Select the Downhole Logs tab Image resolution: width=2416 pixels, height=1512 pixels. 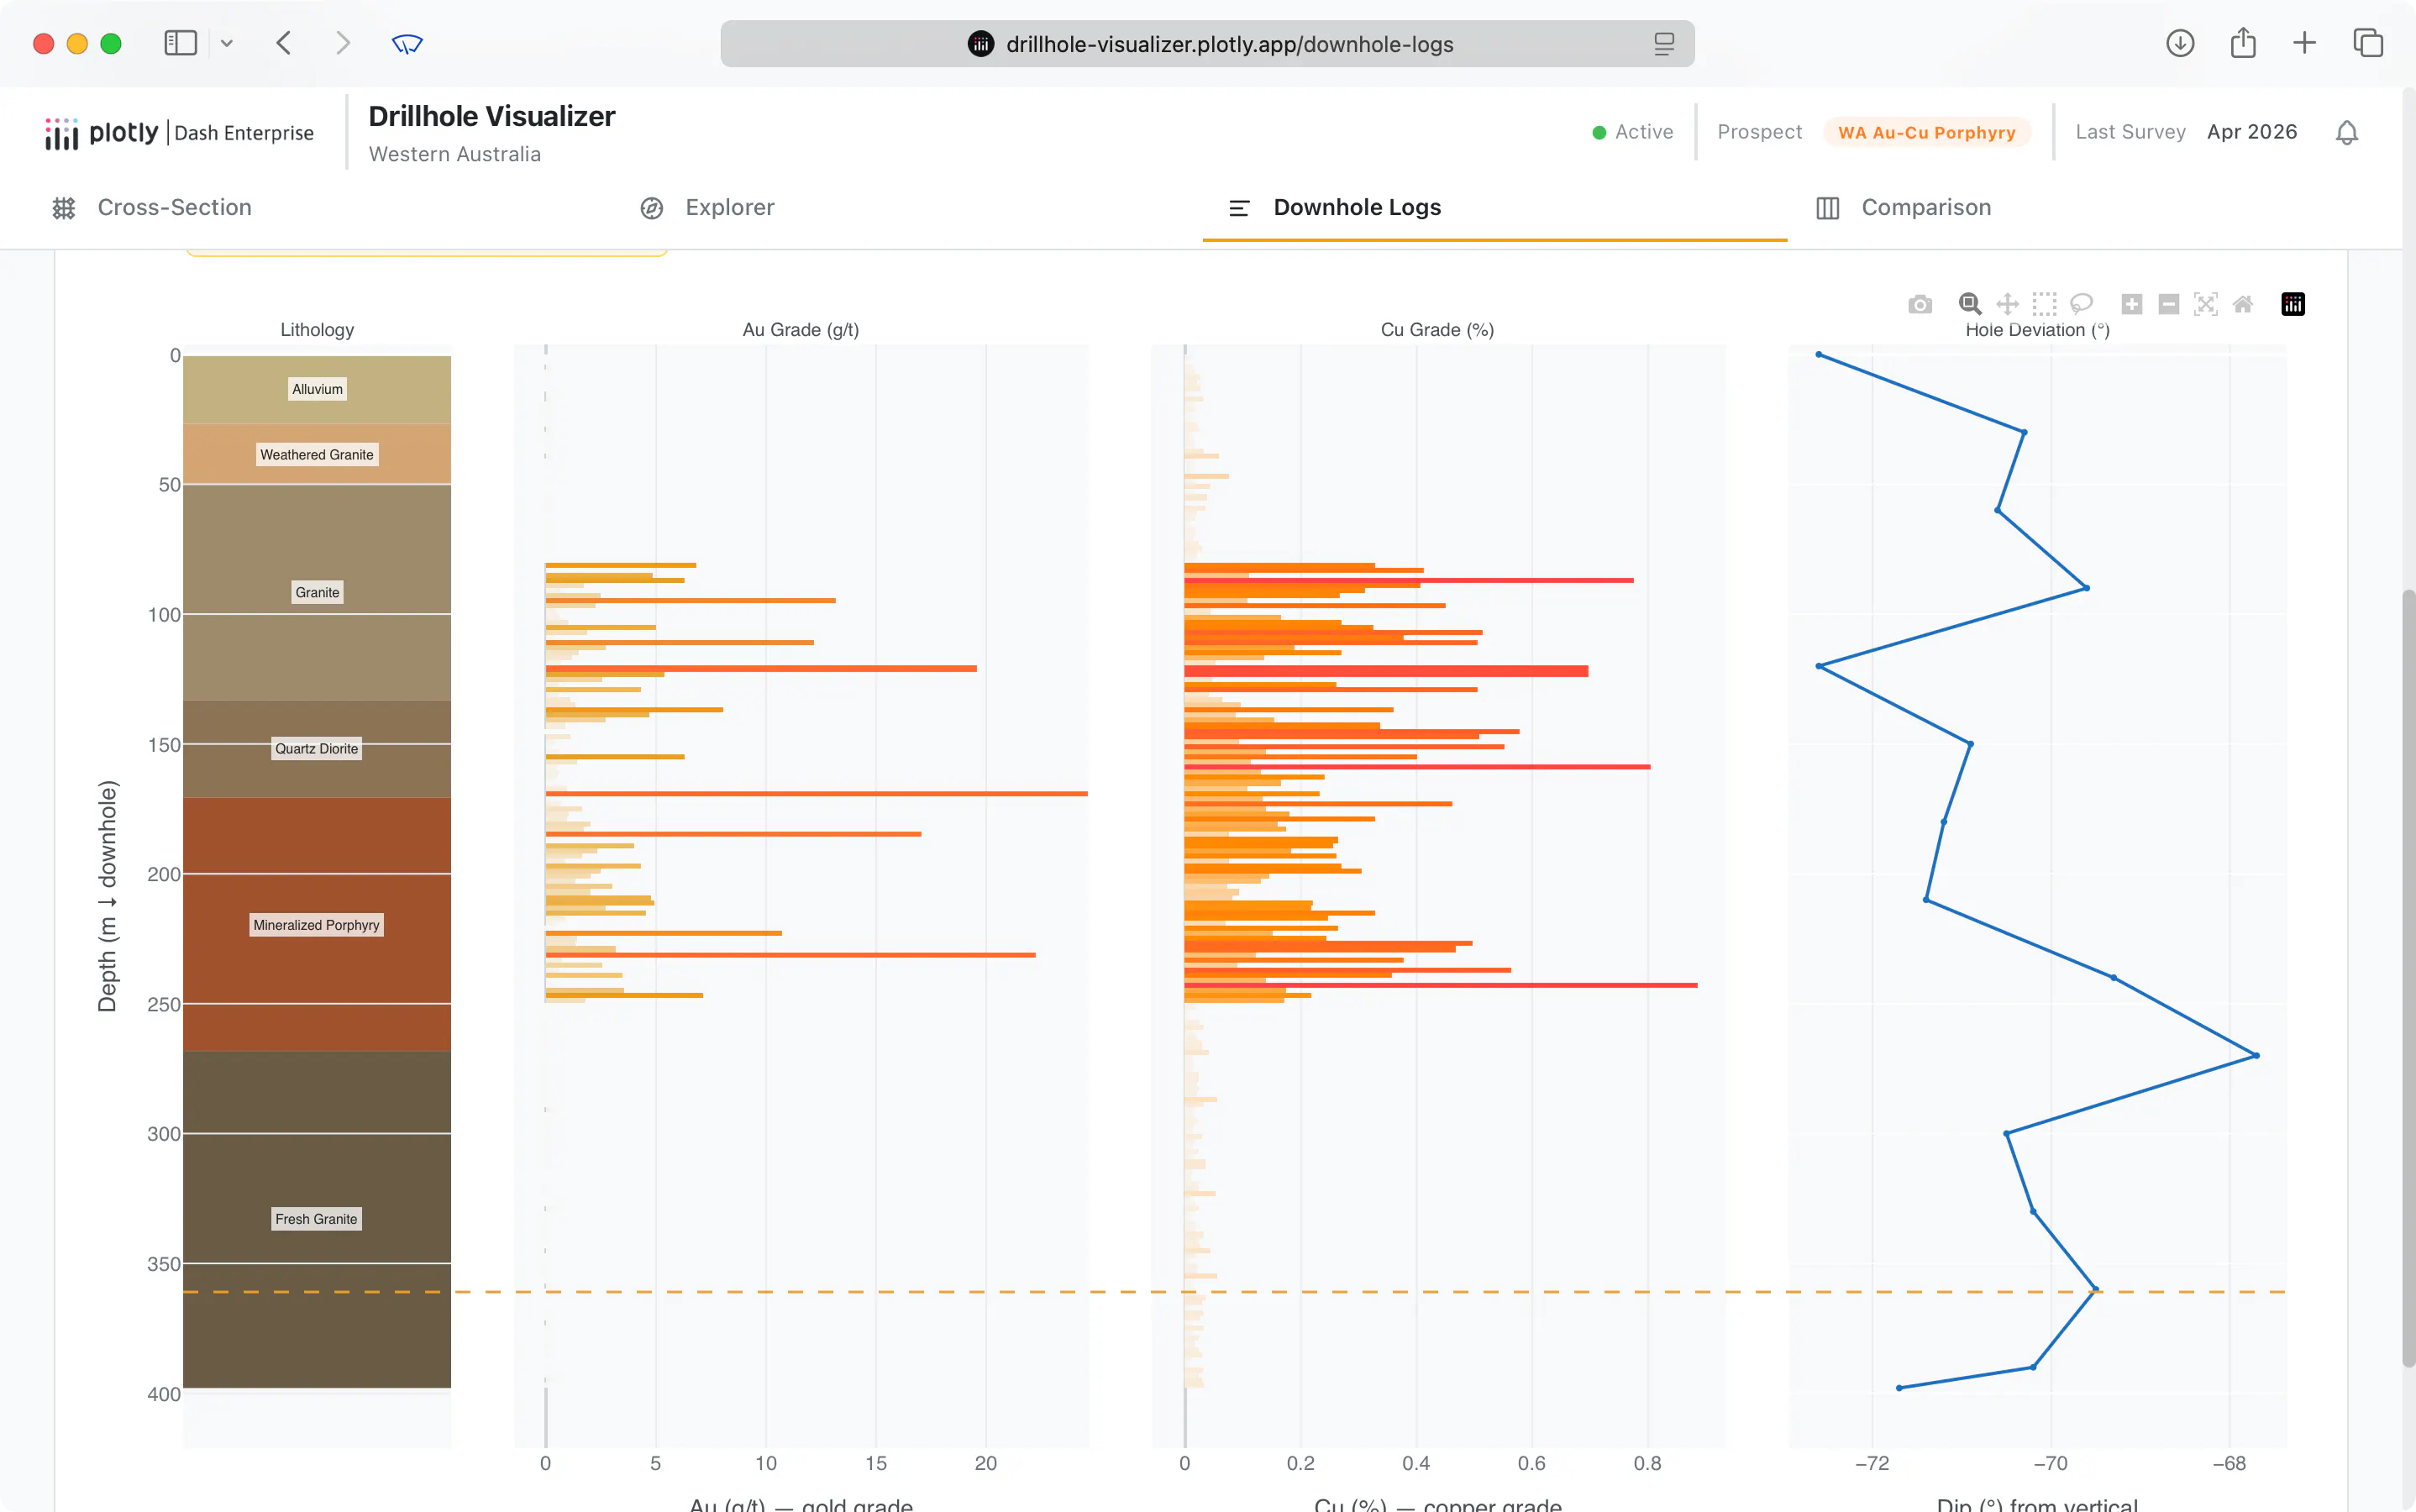point(1335,207)
